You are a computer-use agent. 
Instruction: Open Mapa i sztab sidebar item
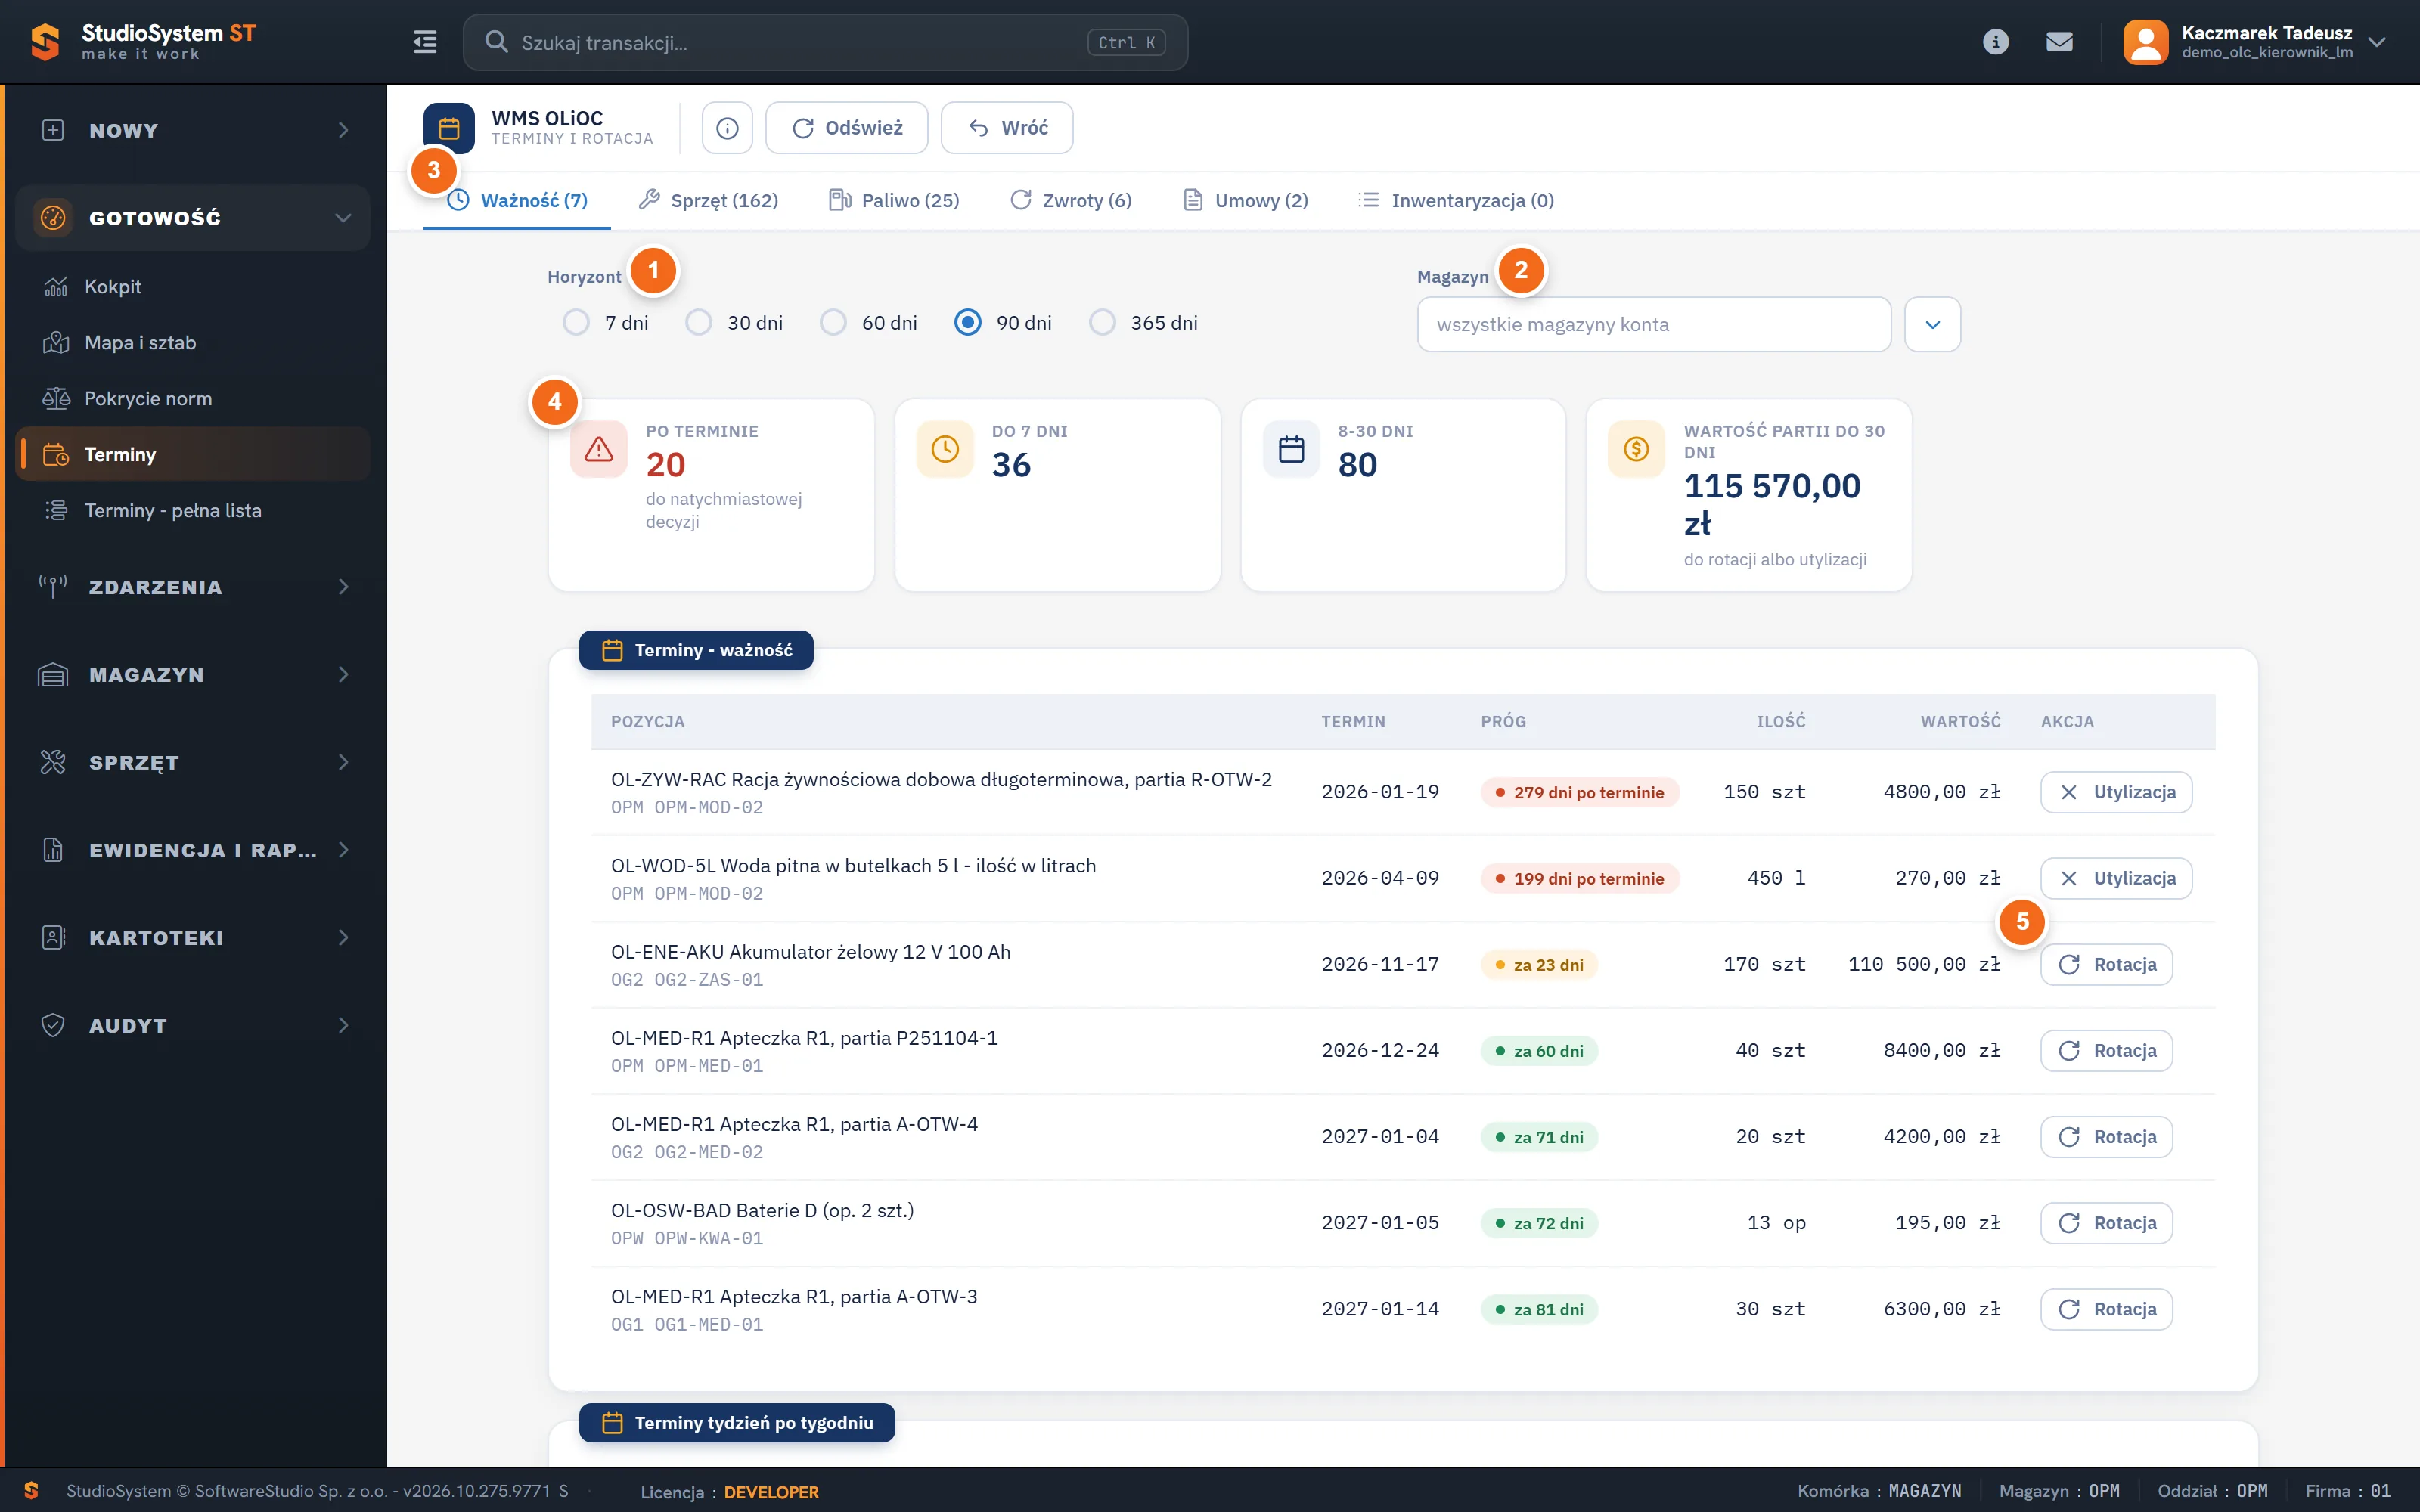pos(140,343)
